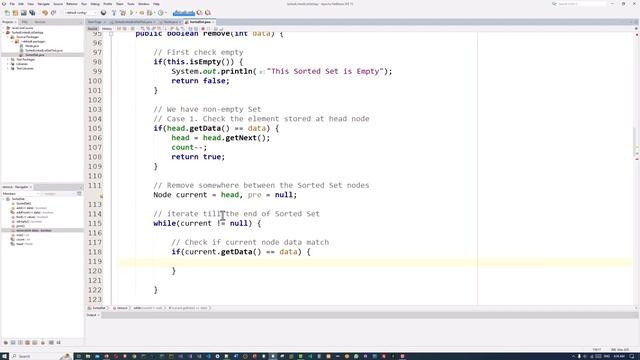640x360 pixels.
Task: Select the count field in Navigator
Action: pos(22,239)
